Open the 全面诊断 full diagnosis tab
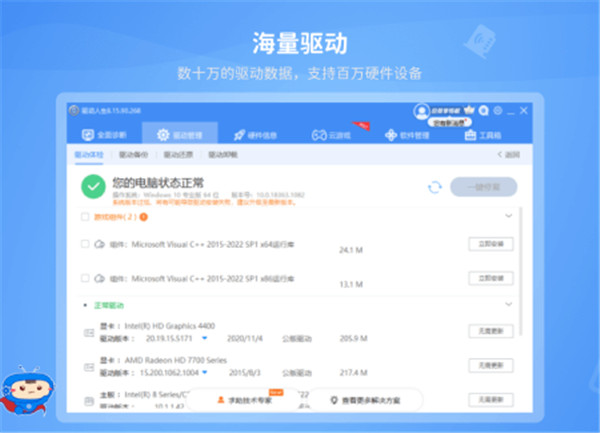Screen dimensions: 600x433 pos(104,135)
